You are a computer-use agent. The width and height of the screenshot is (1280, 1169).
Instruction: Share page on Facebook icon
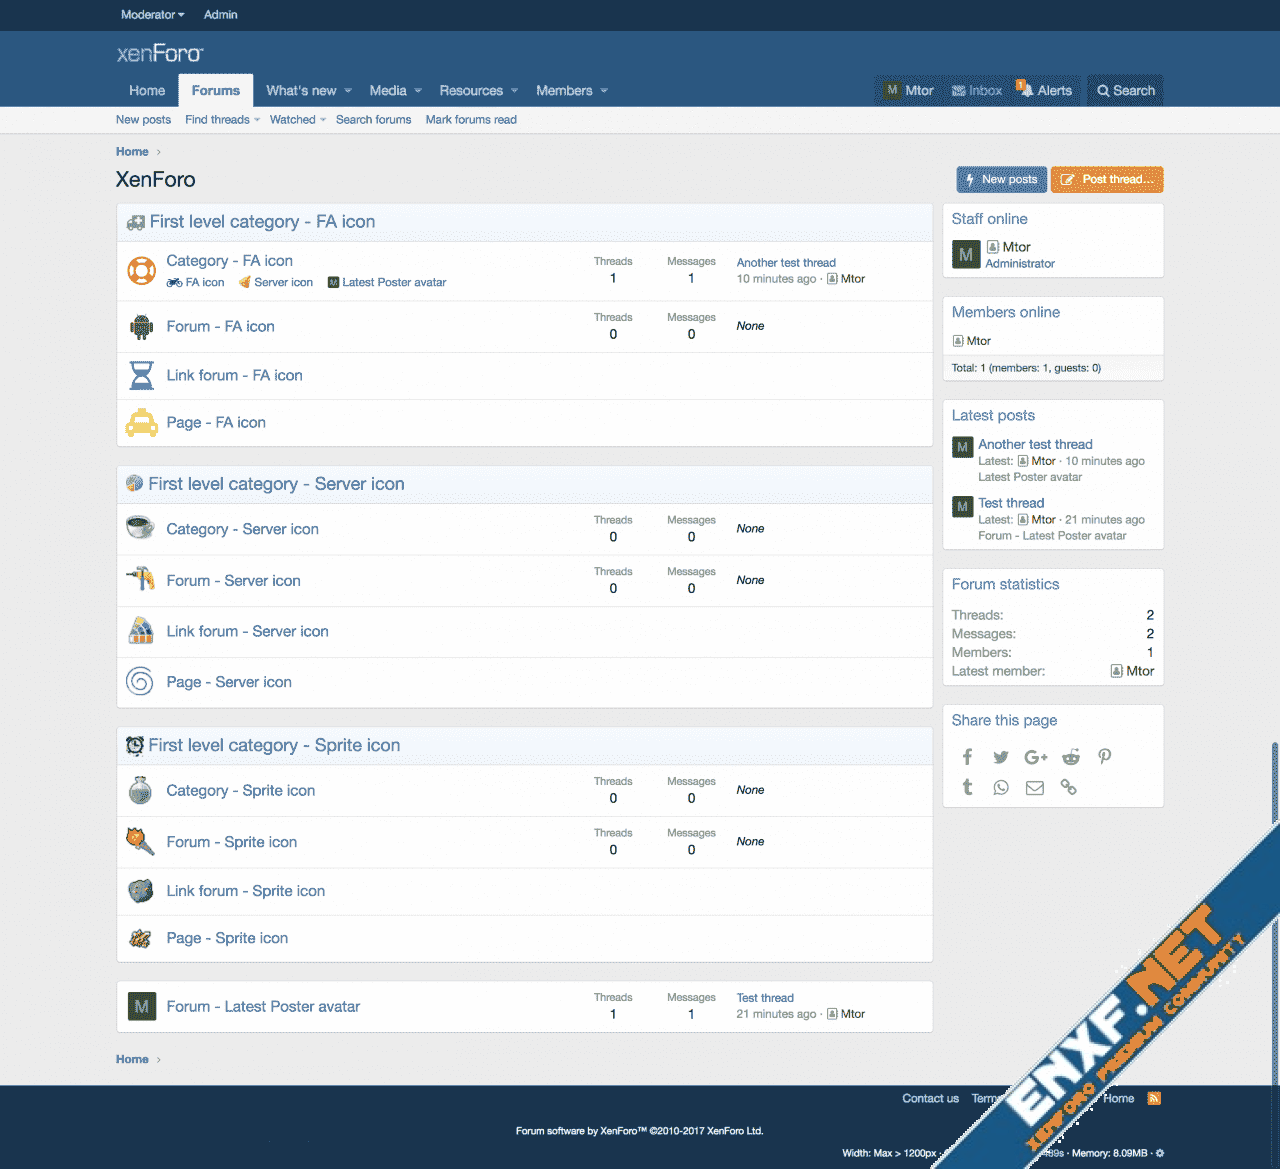967,757
